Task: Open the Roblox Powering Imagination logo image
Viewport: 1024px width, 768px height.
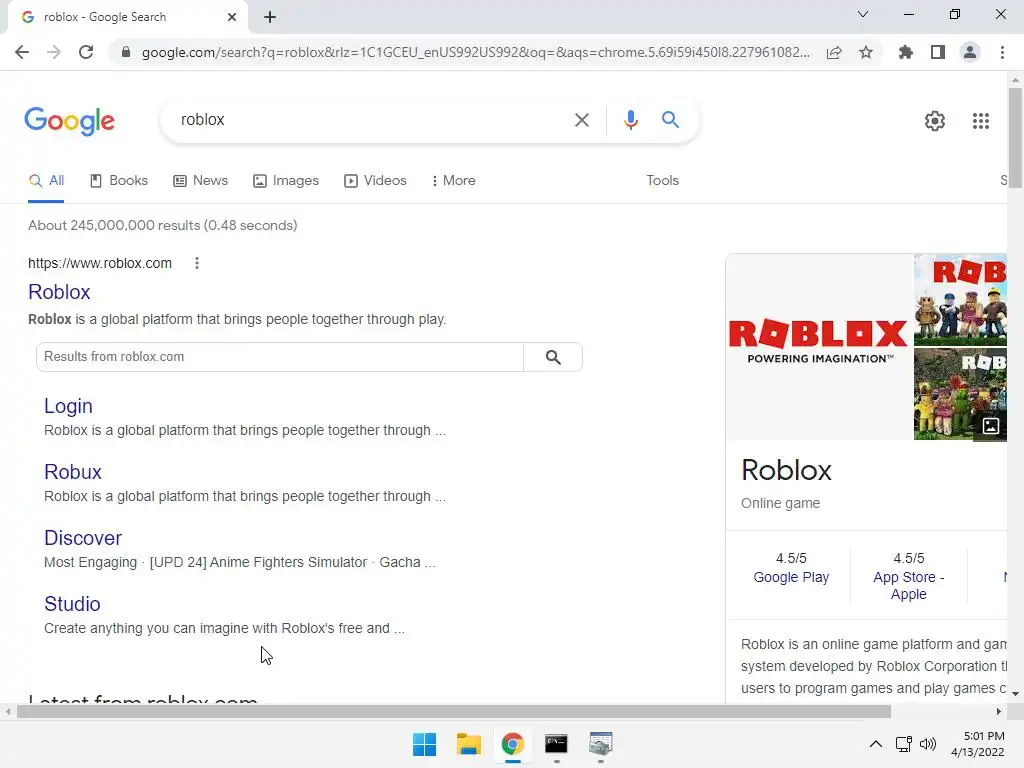Action: pos(819,347)
